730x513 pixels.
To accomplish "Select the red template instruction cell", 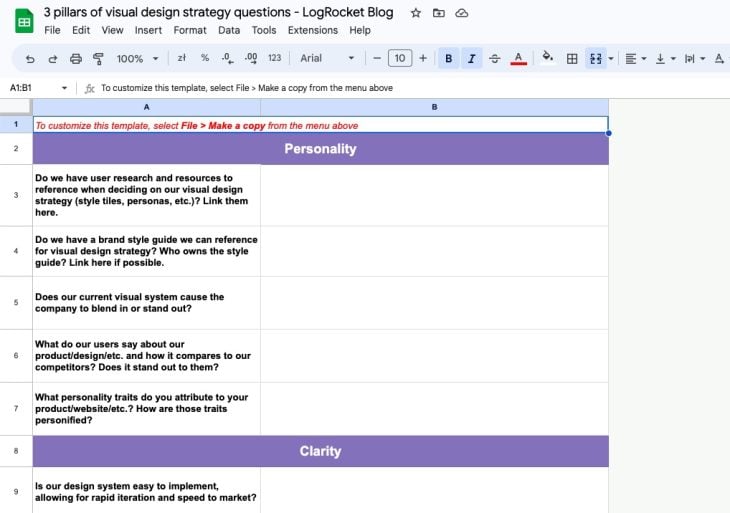I will (320, 125).
